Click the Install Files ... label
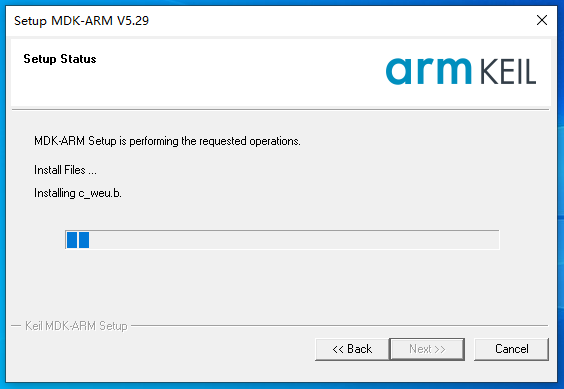The image size is (564, 389). tap(65, 170)
